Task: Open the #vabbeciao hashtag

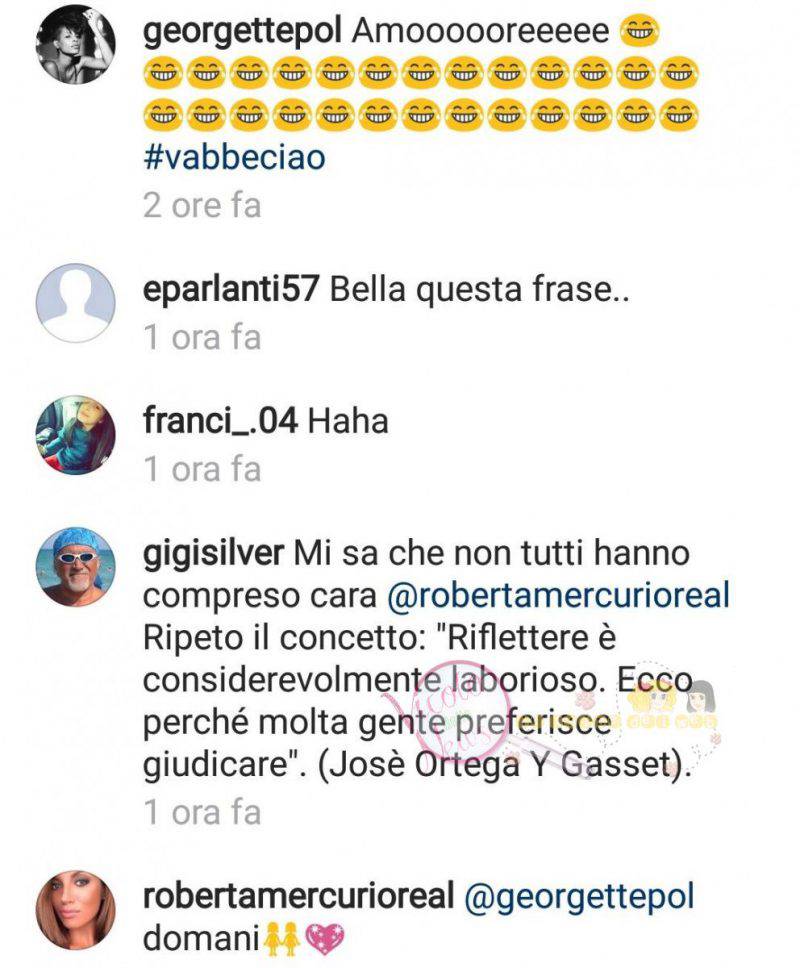Action: coord(234,157)
